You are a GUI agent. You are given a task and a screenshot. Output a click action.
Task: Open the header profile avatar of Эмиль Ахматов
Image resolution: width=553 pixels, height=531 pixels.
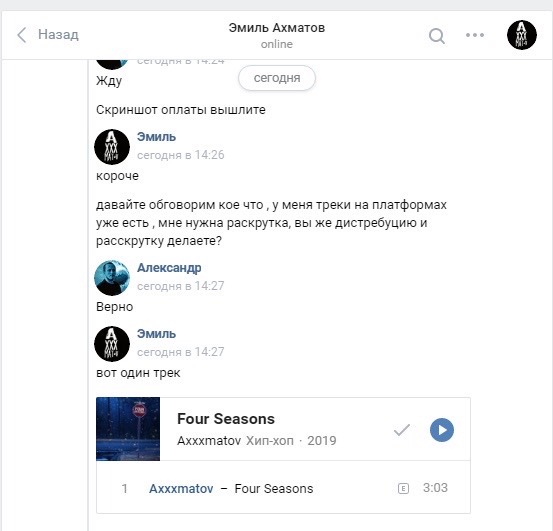click(522, 35)
